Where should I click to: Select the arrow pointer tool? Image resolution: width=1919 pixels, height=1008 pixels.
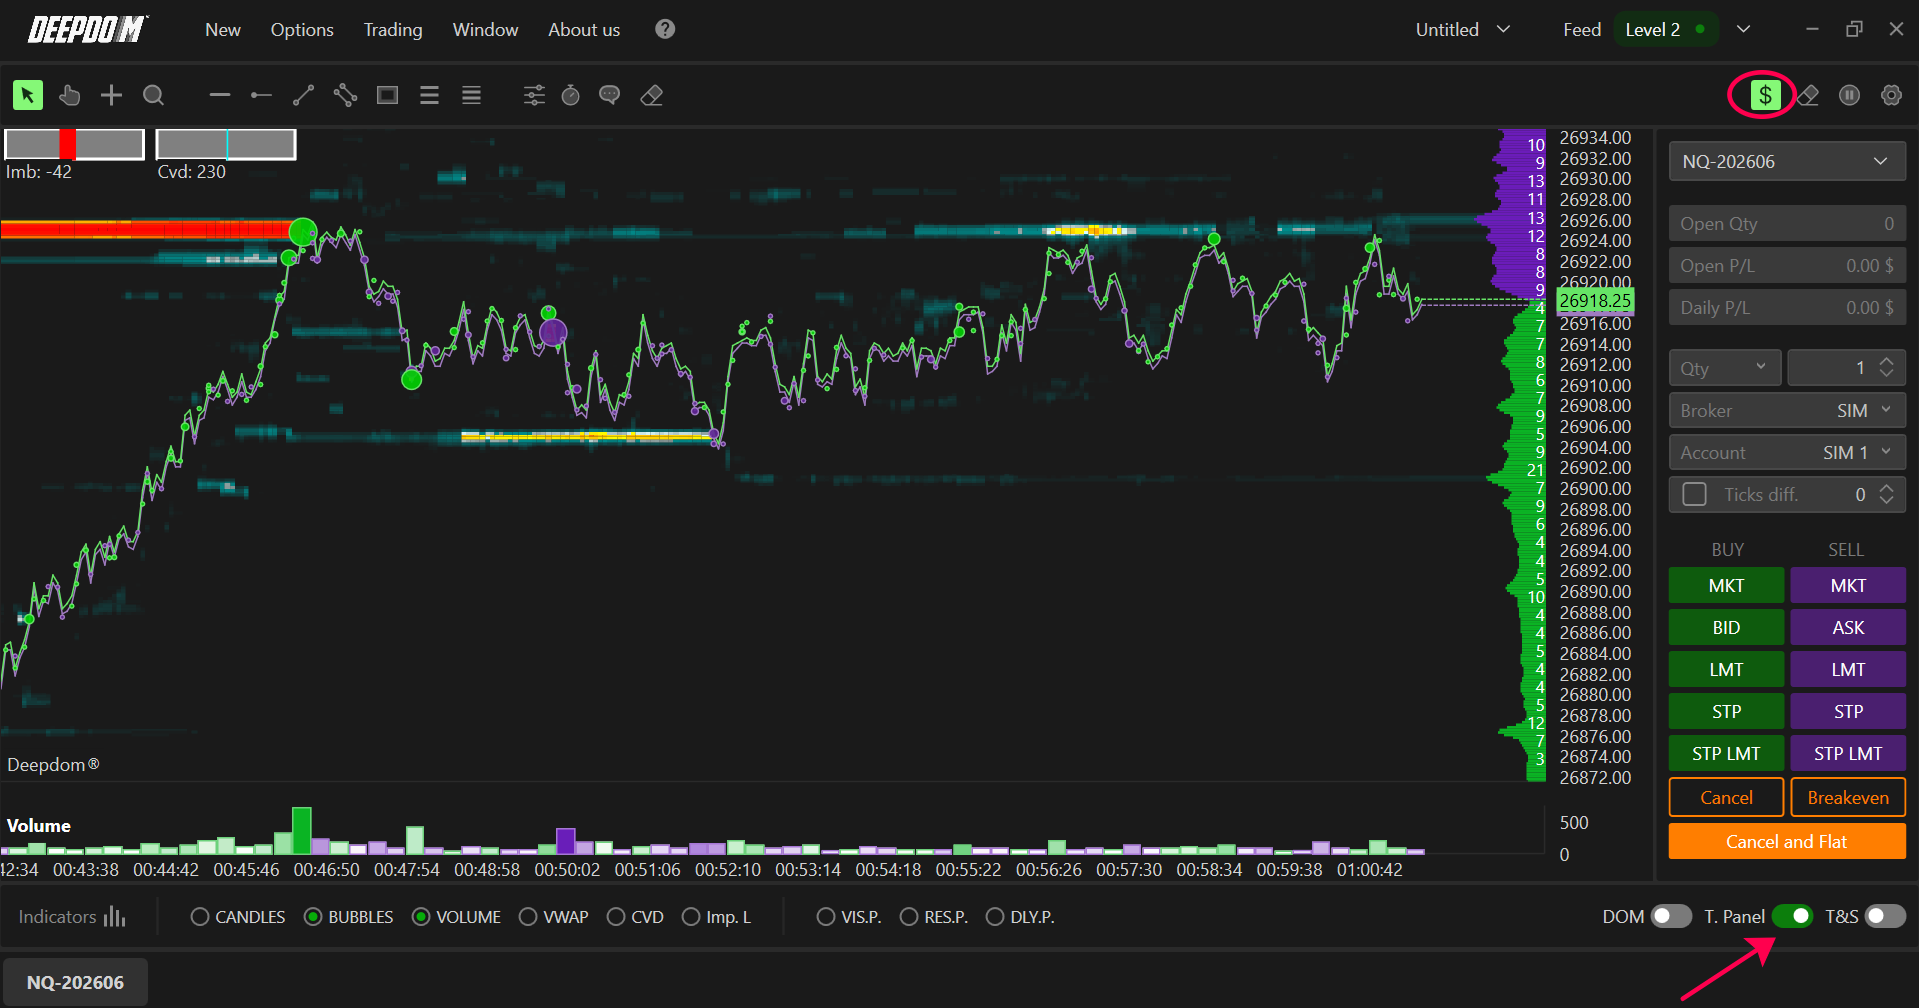point(28,95)
